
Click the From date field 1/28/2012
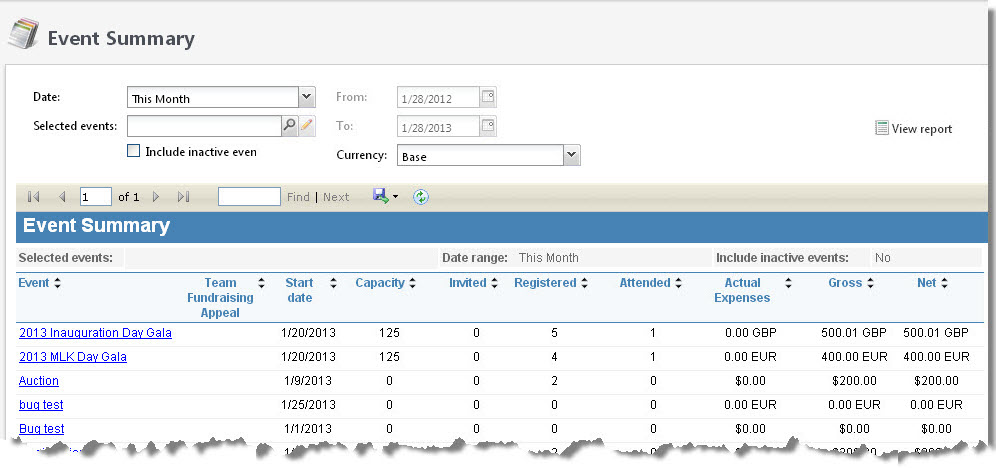coord(438,98)
